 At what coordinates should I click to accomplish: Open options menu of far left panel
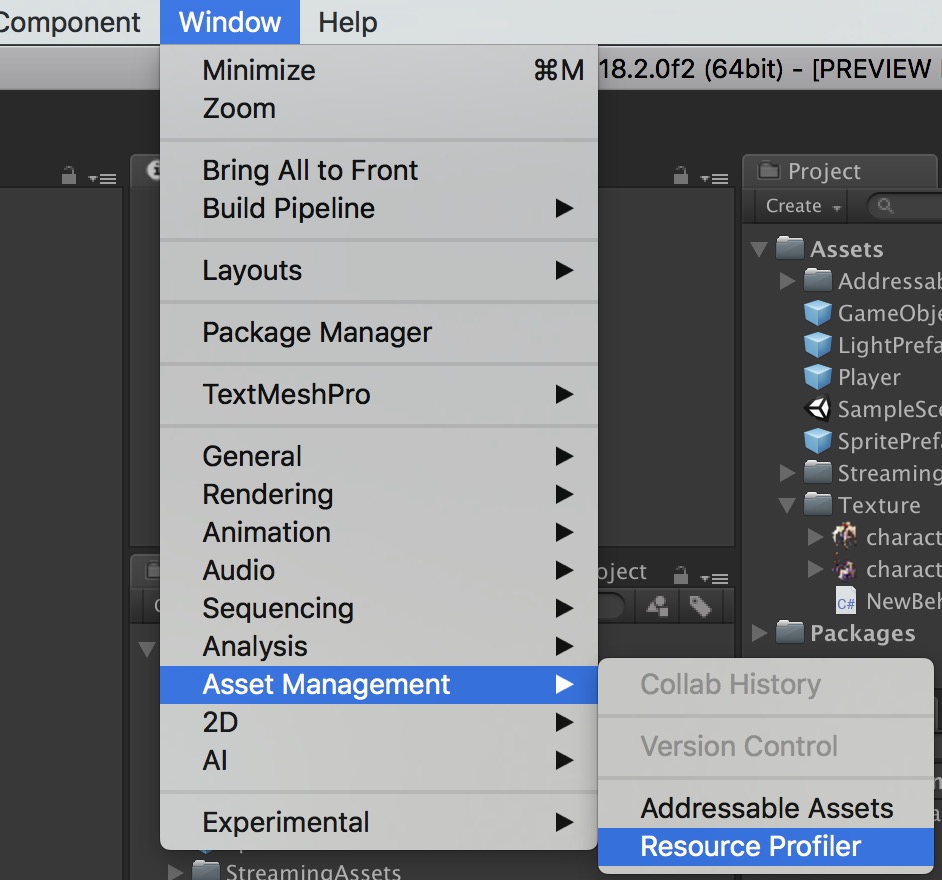(x=102, y=178)
